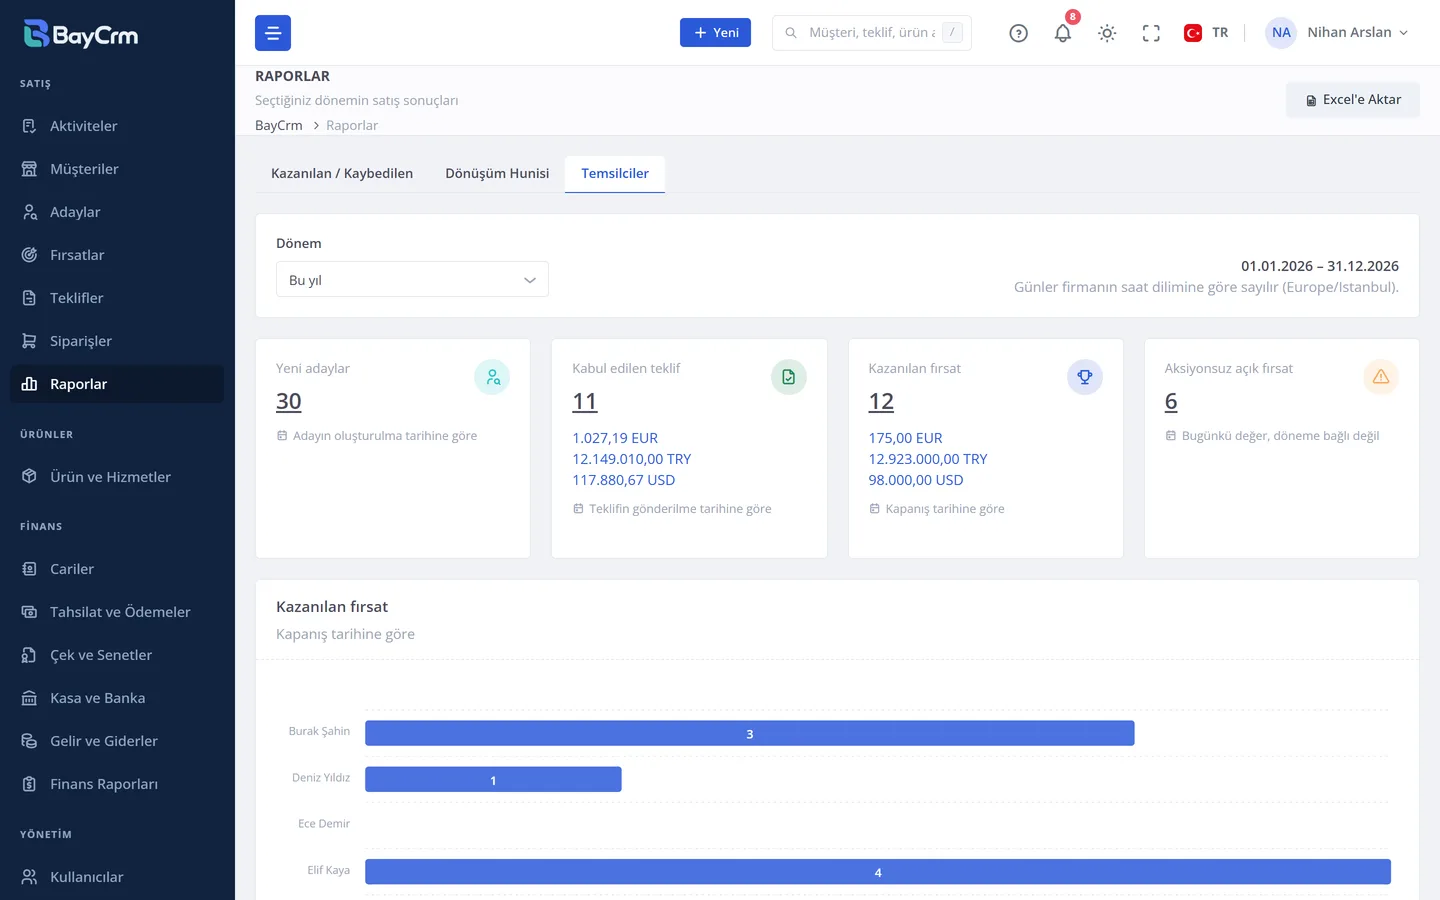Click Elif Kaya's bar in chart
Image resolution: width=1440 pixels, height=900 pixels.
click(878, 872)
